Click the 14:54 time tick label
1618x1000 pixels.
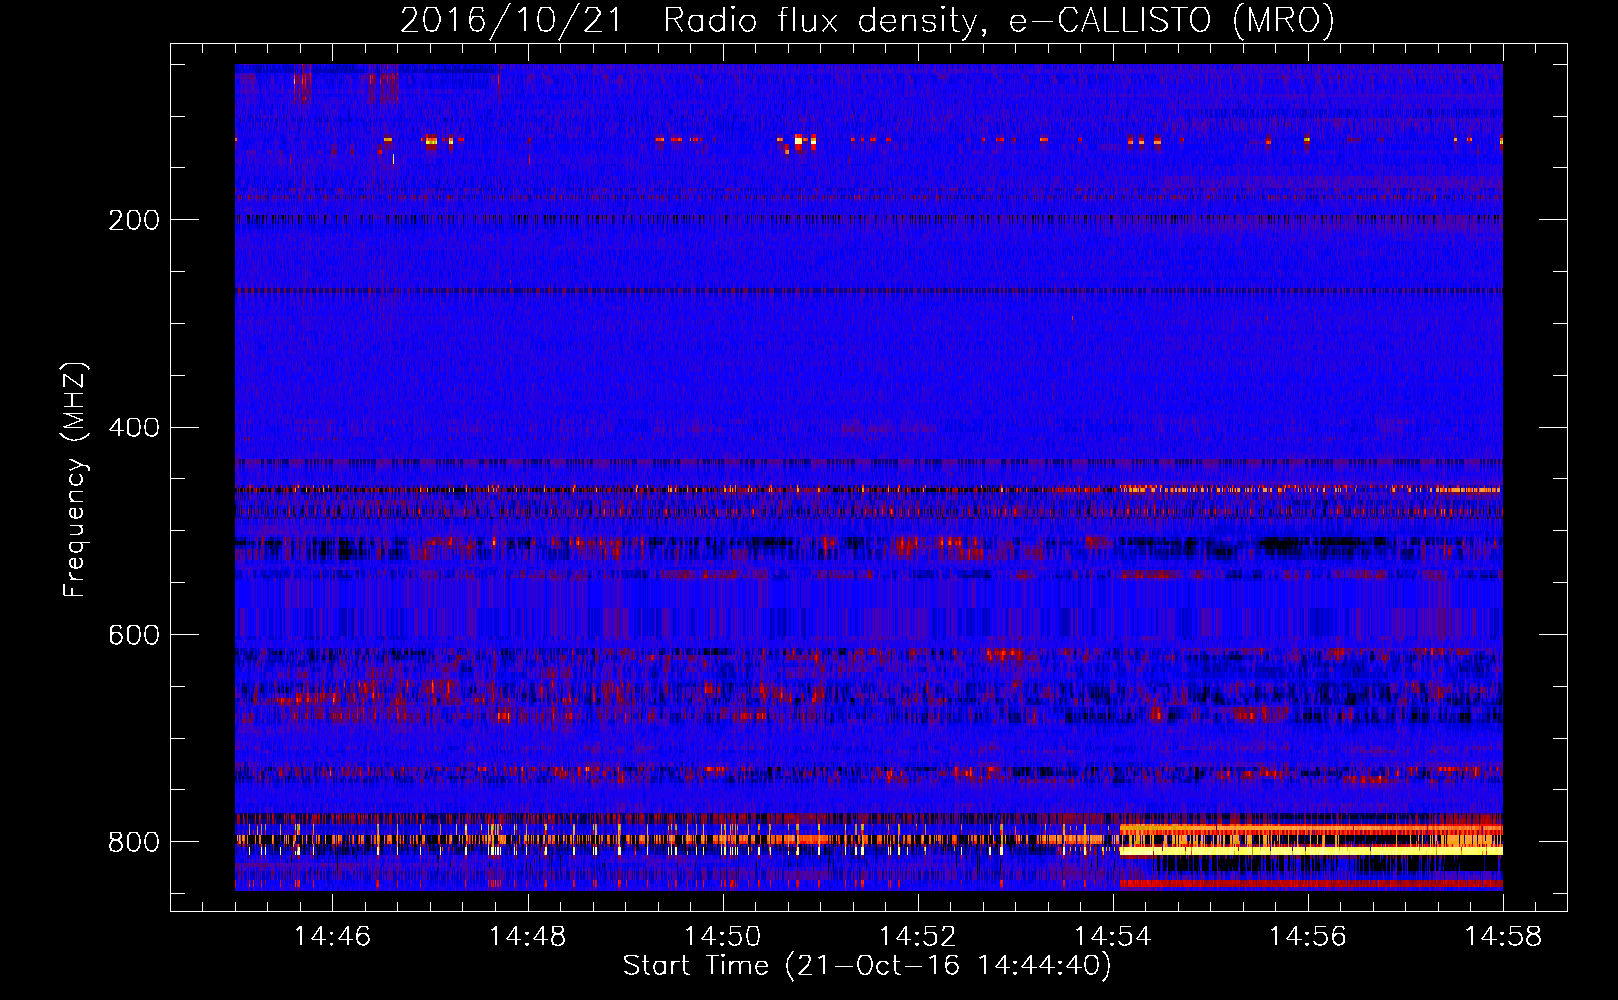click(x=1112, y=937)
